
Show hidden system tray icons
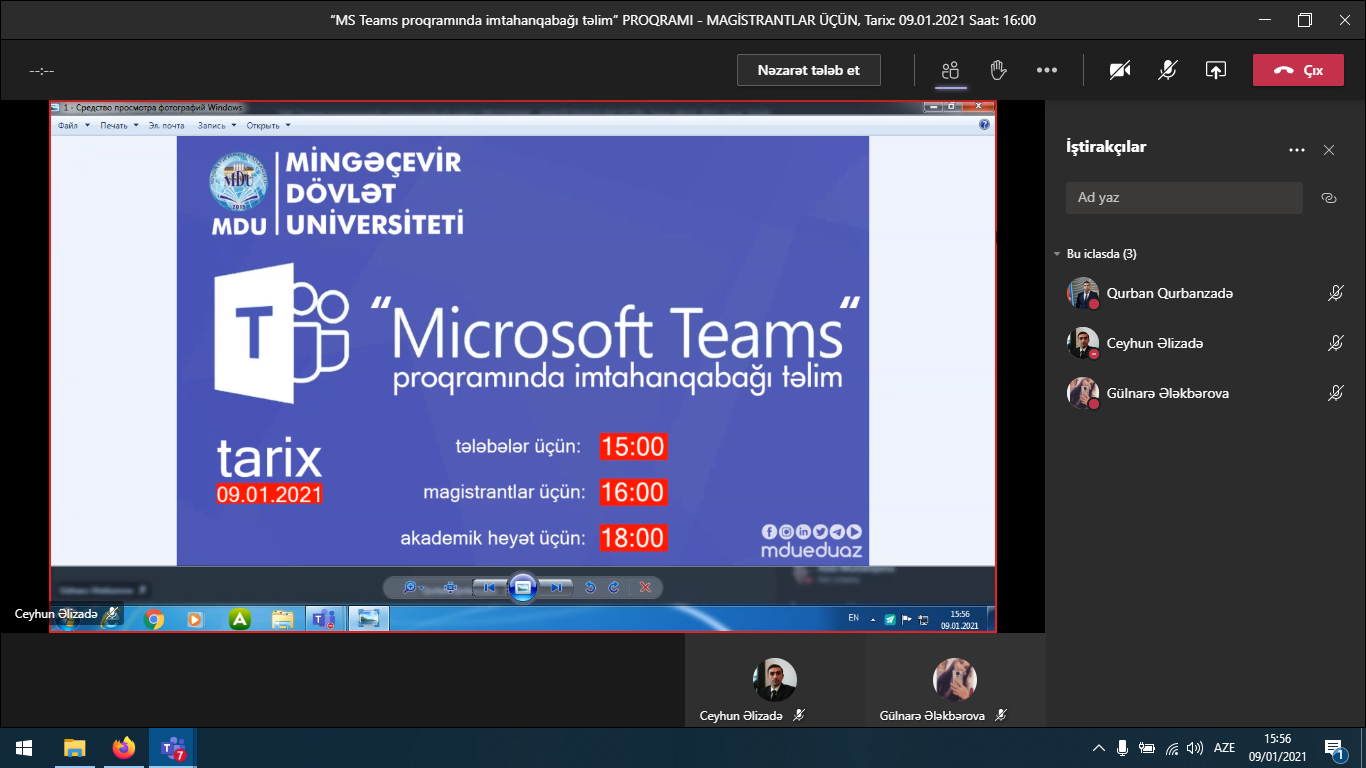tap(1098, 748)
